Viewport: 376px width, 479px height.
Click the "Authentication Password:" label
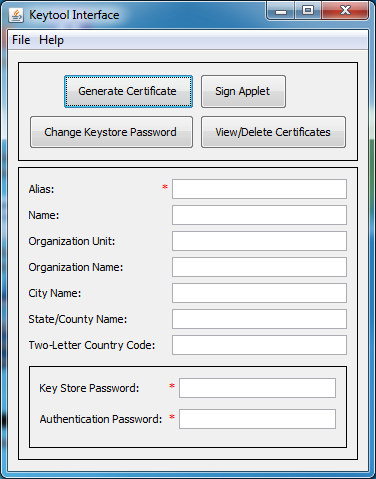tap(101, 419)
